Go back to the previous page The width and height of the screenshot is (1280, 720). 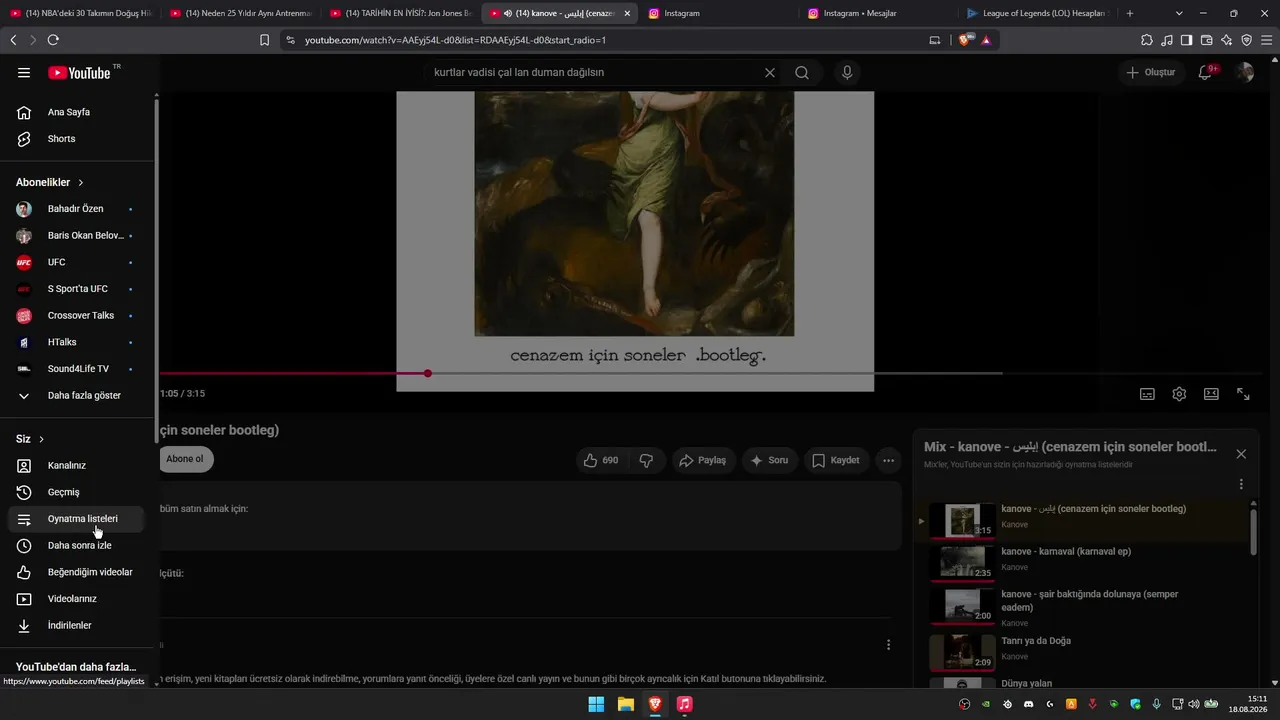tap(13, 40)
